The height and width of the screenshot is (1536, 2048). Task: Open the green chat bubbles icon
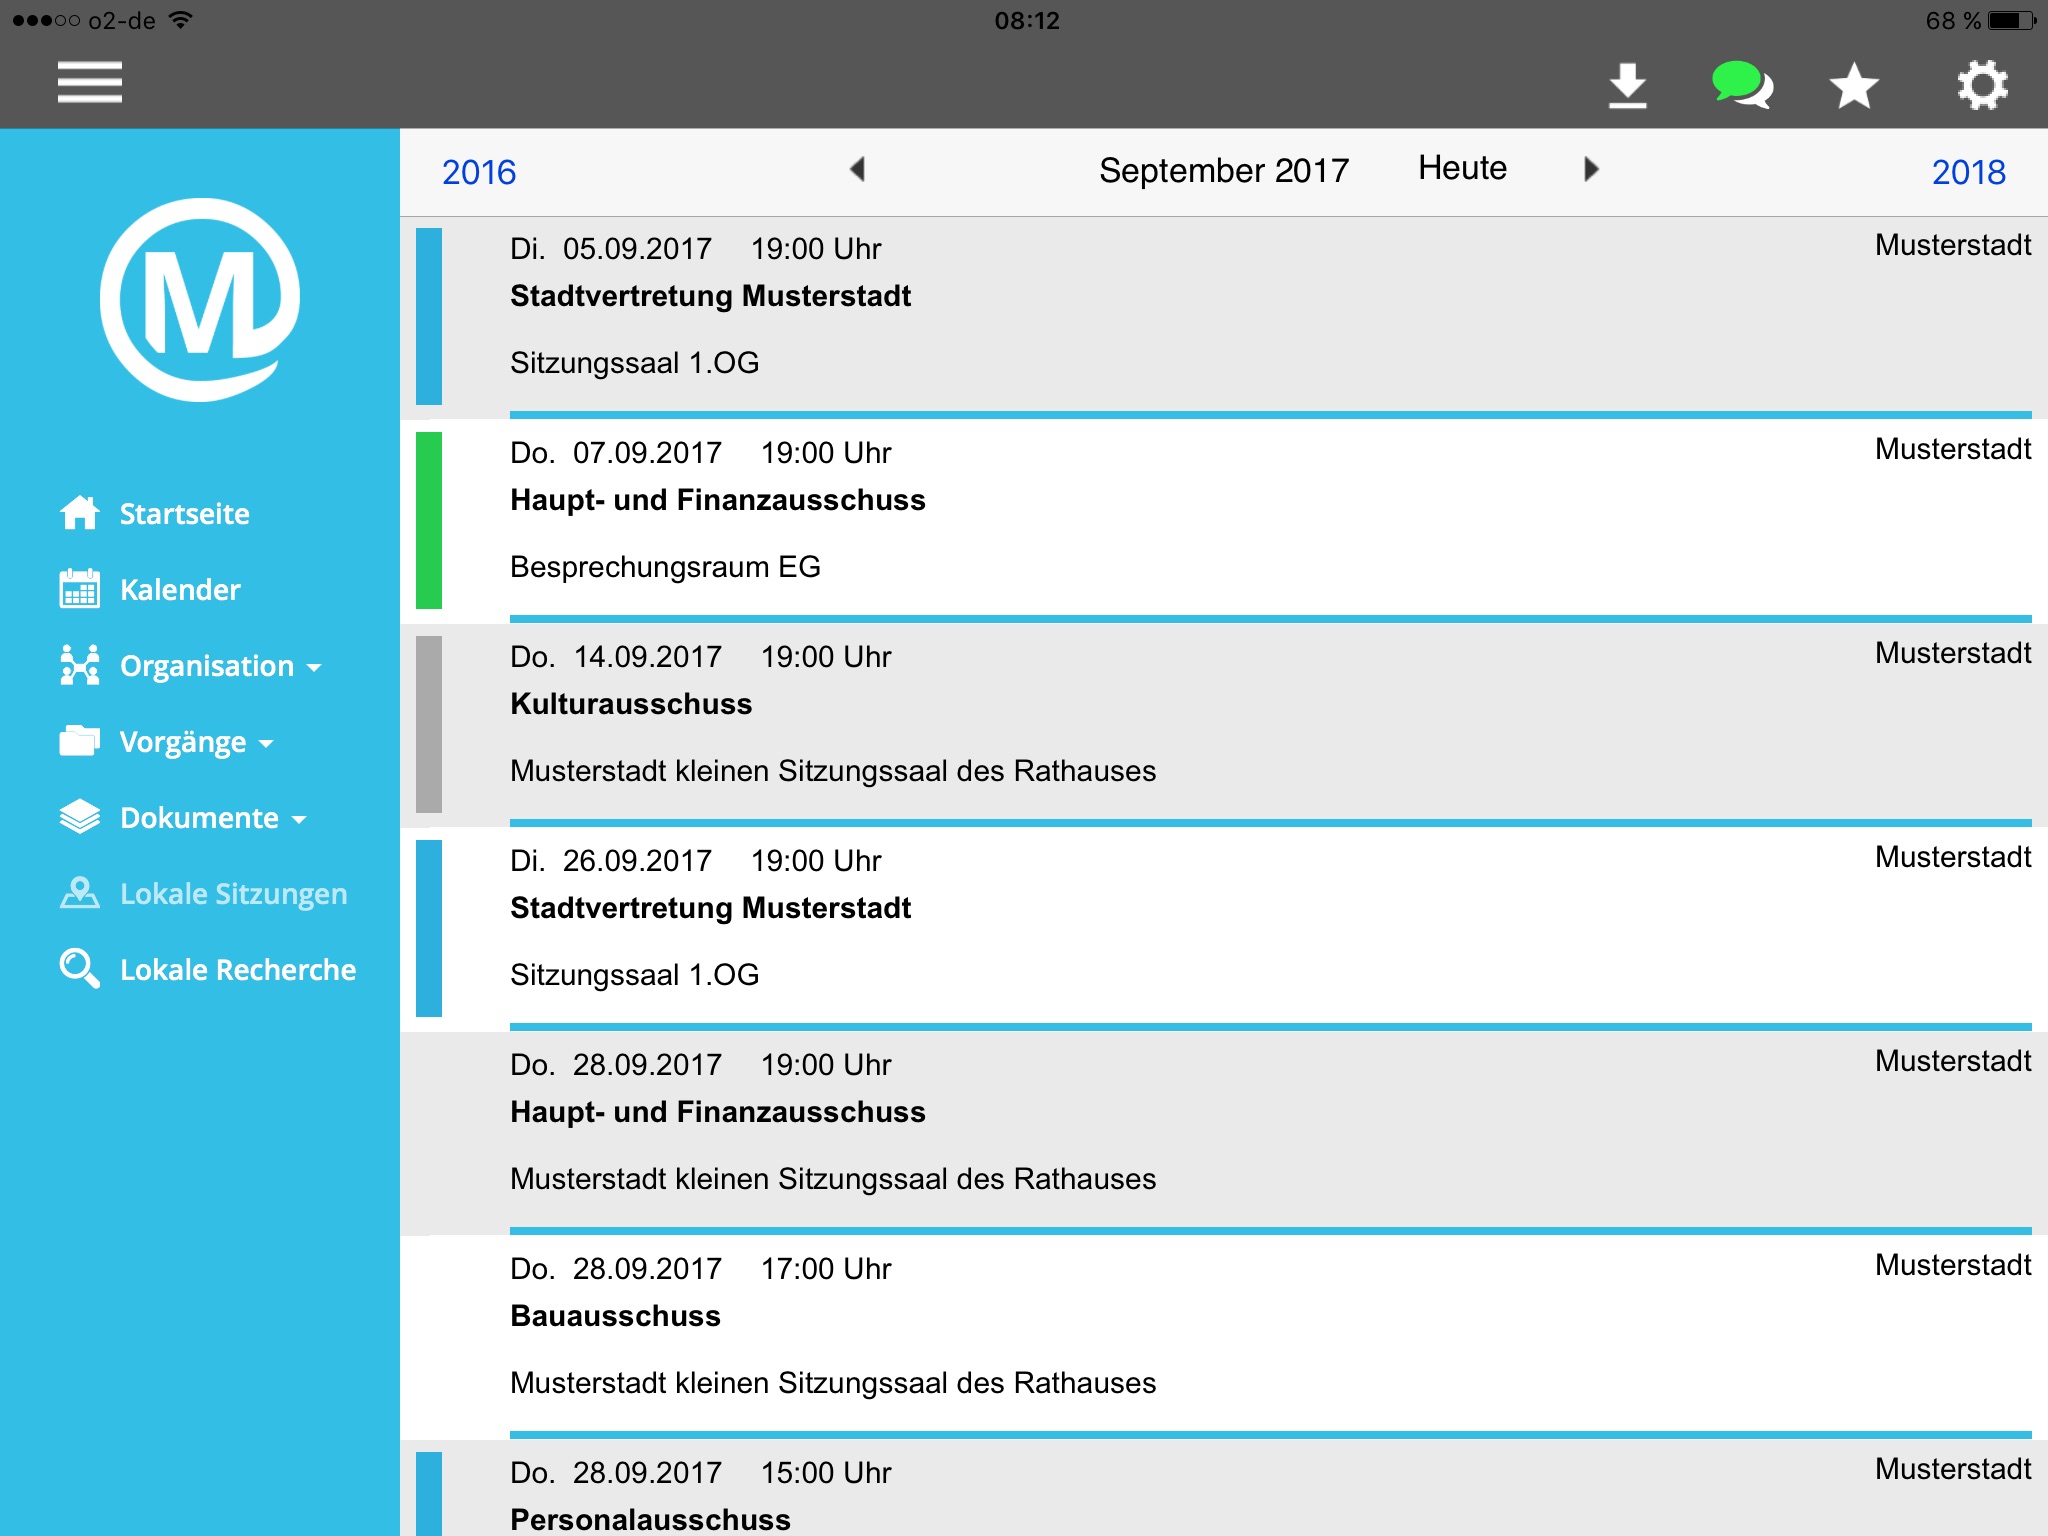[1742, 85]
